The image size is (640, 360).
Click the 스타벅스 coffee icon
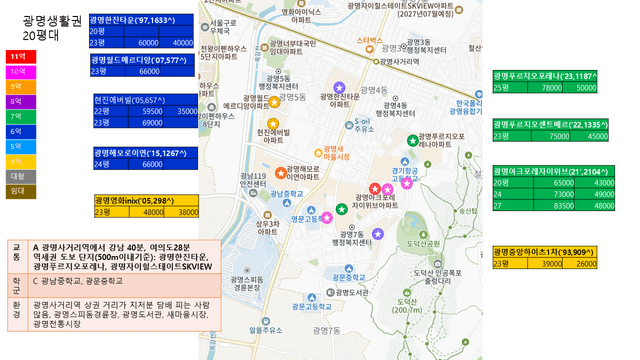coord(369,49)
